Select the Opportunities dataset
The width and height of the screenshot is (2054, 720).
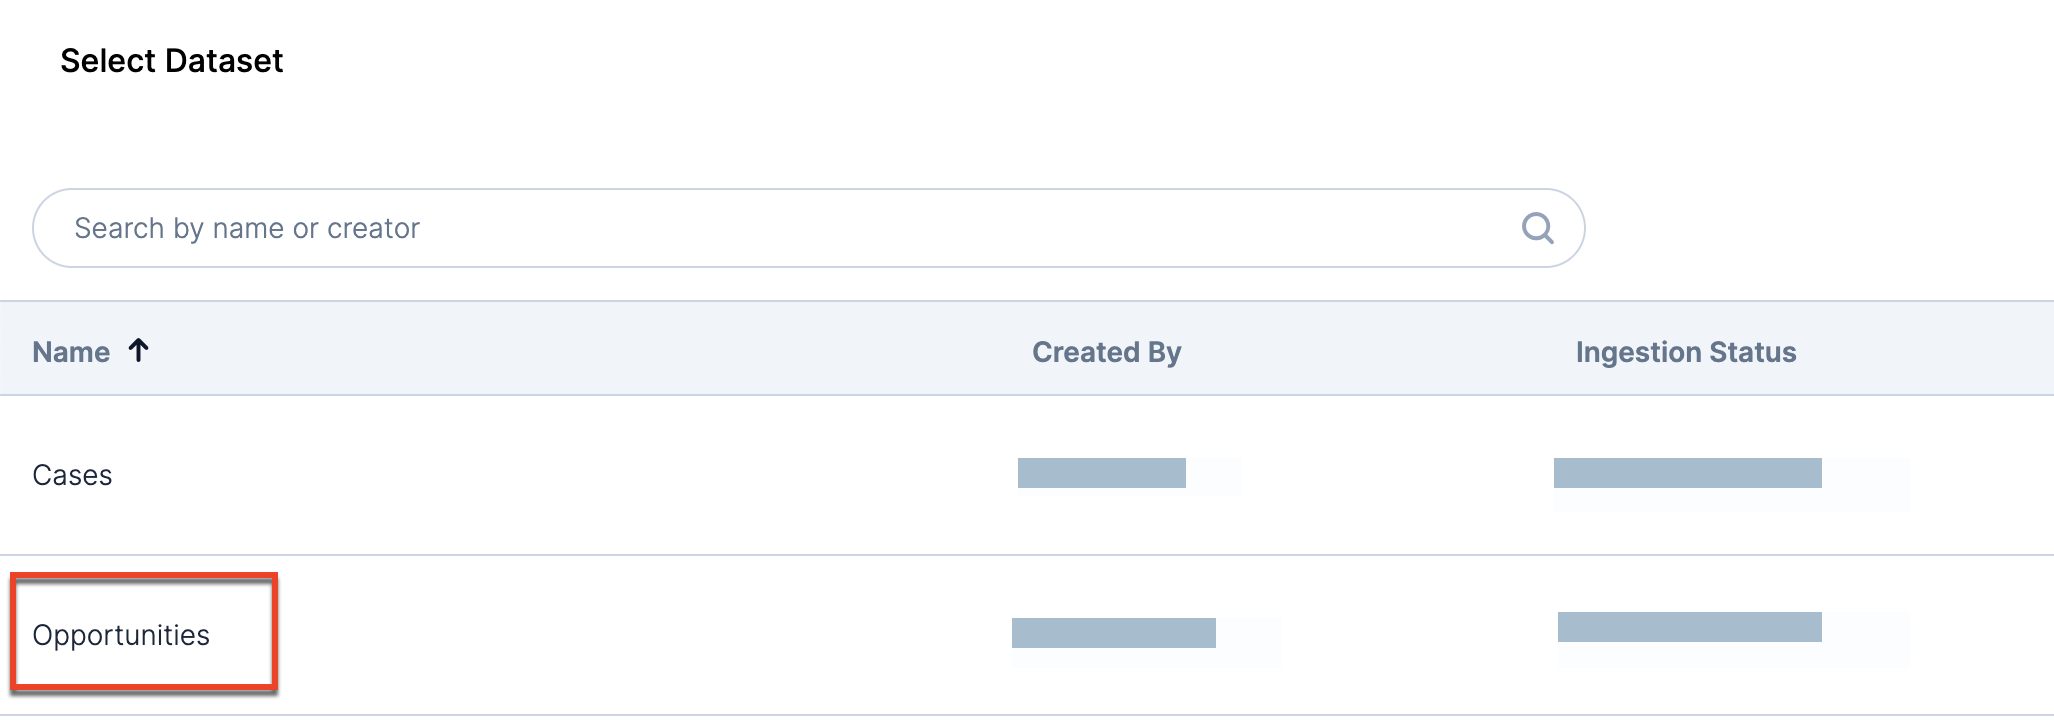click(x=121, y=635)
